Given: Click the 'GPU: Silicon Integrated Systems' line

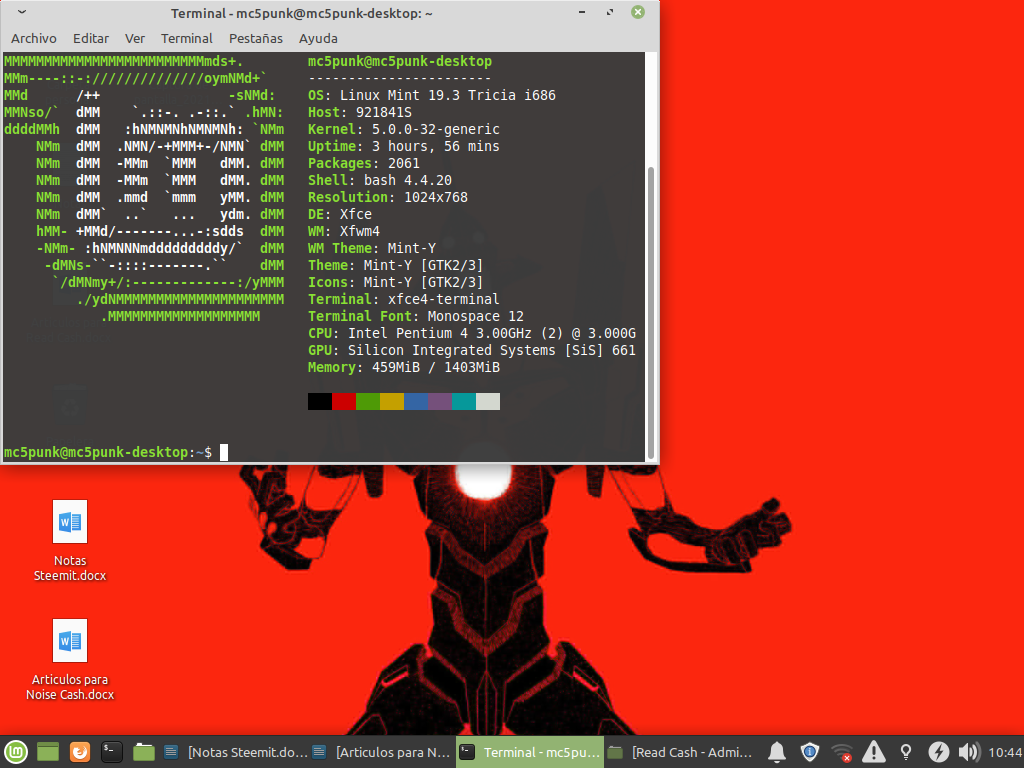Looking at the screenshot, I should click(472, 350).
